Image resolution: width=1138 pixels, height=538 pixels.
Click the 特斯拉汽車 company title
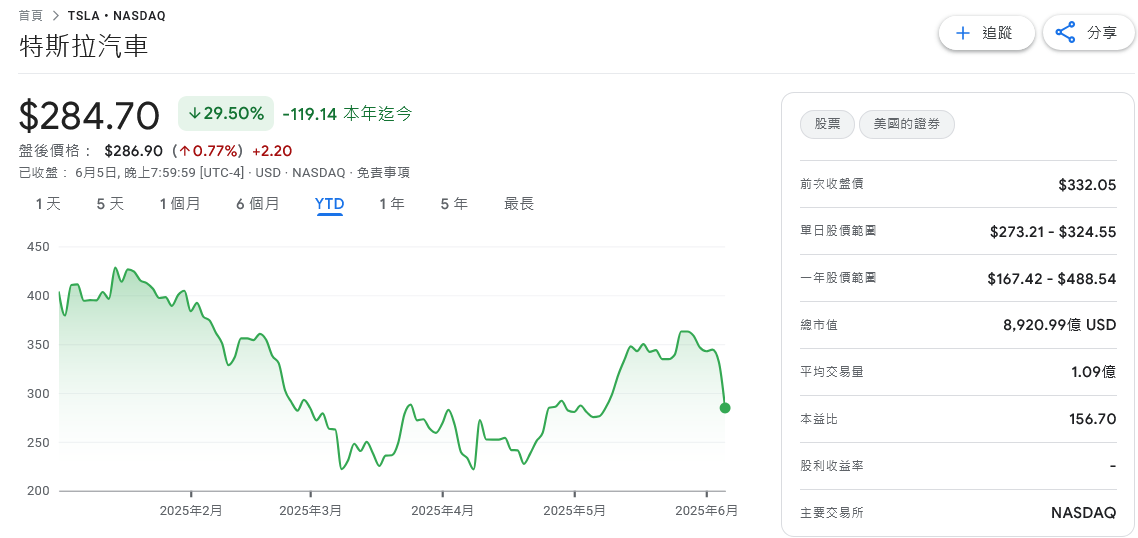click(83, 47)
